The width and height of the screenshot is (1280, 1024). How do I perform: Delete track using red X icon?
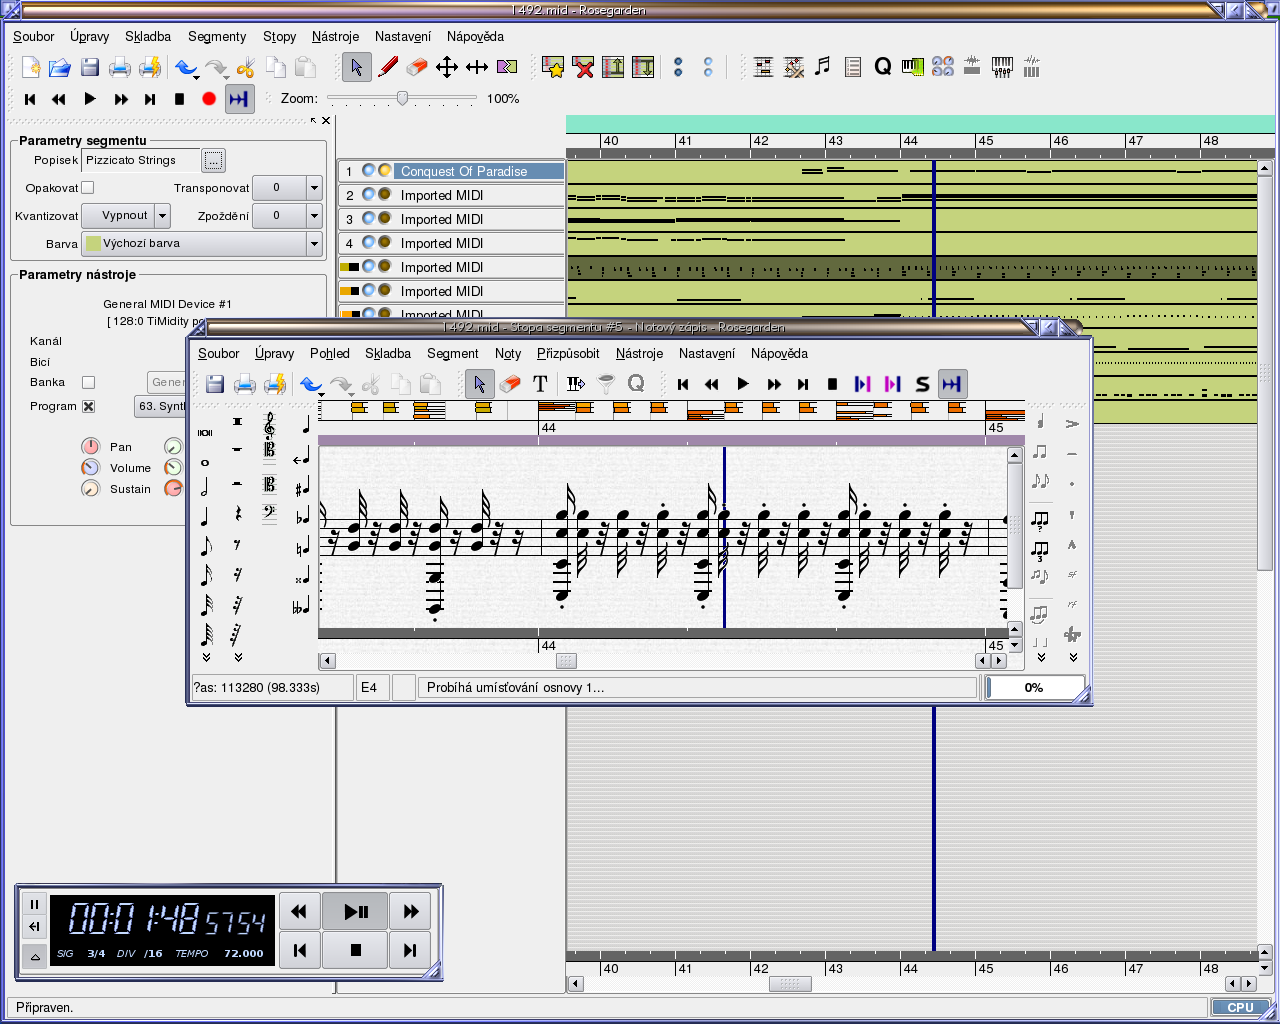click(583, 67)
